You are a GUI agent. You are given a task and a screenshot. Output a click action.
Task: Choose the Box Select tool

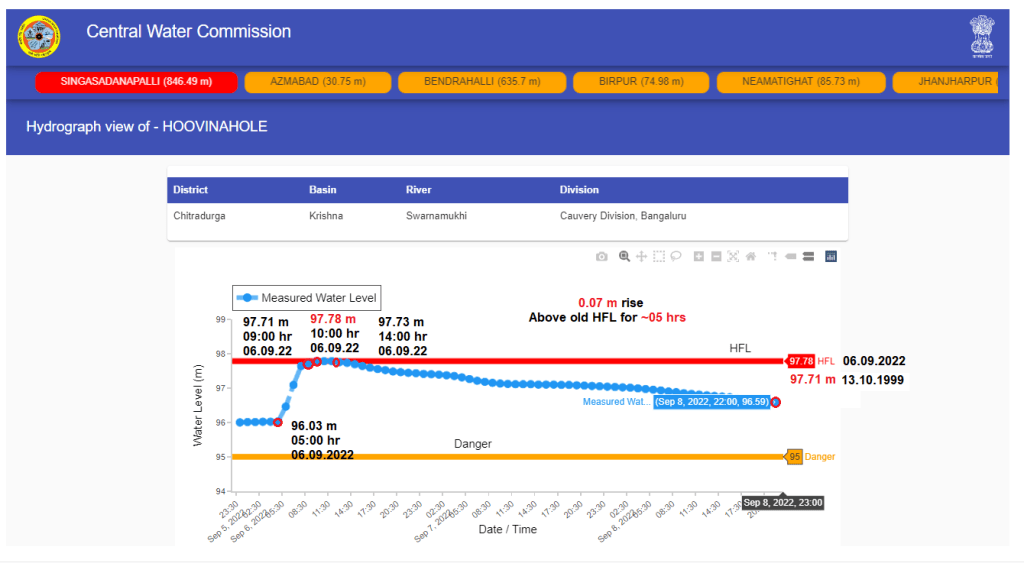658,257
